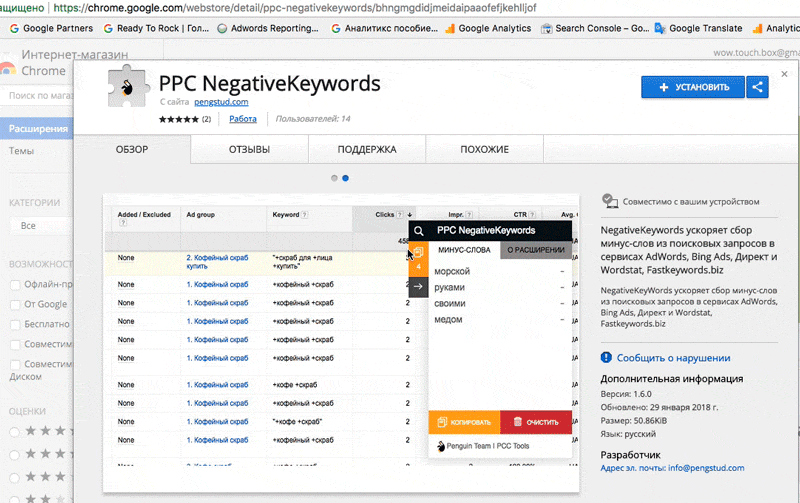Click the five-star rating
This screenshot has height=503, width=800.
[x=179, y=119]
